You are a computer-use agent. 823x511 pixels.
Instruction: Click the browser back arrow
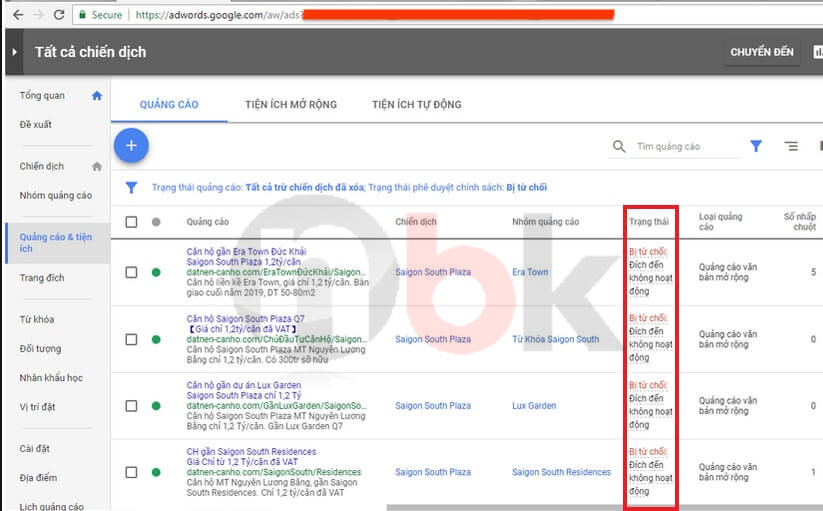point(18,15)
